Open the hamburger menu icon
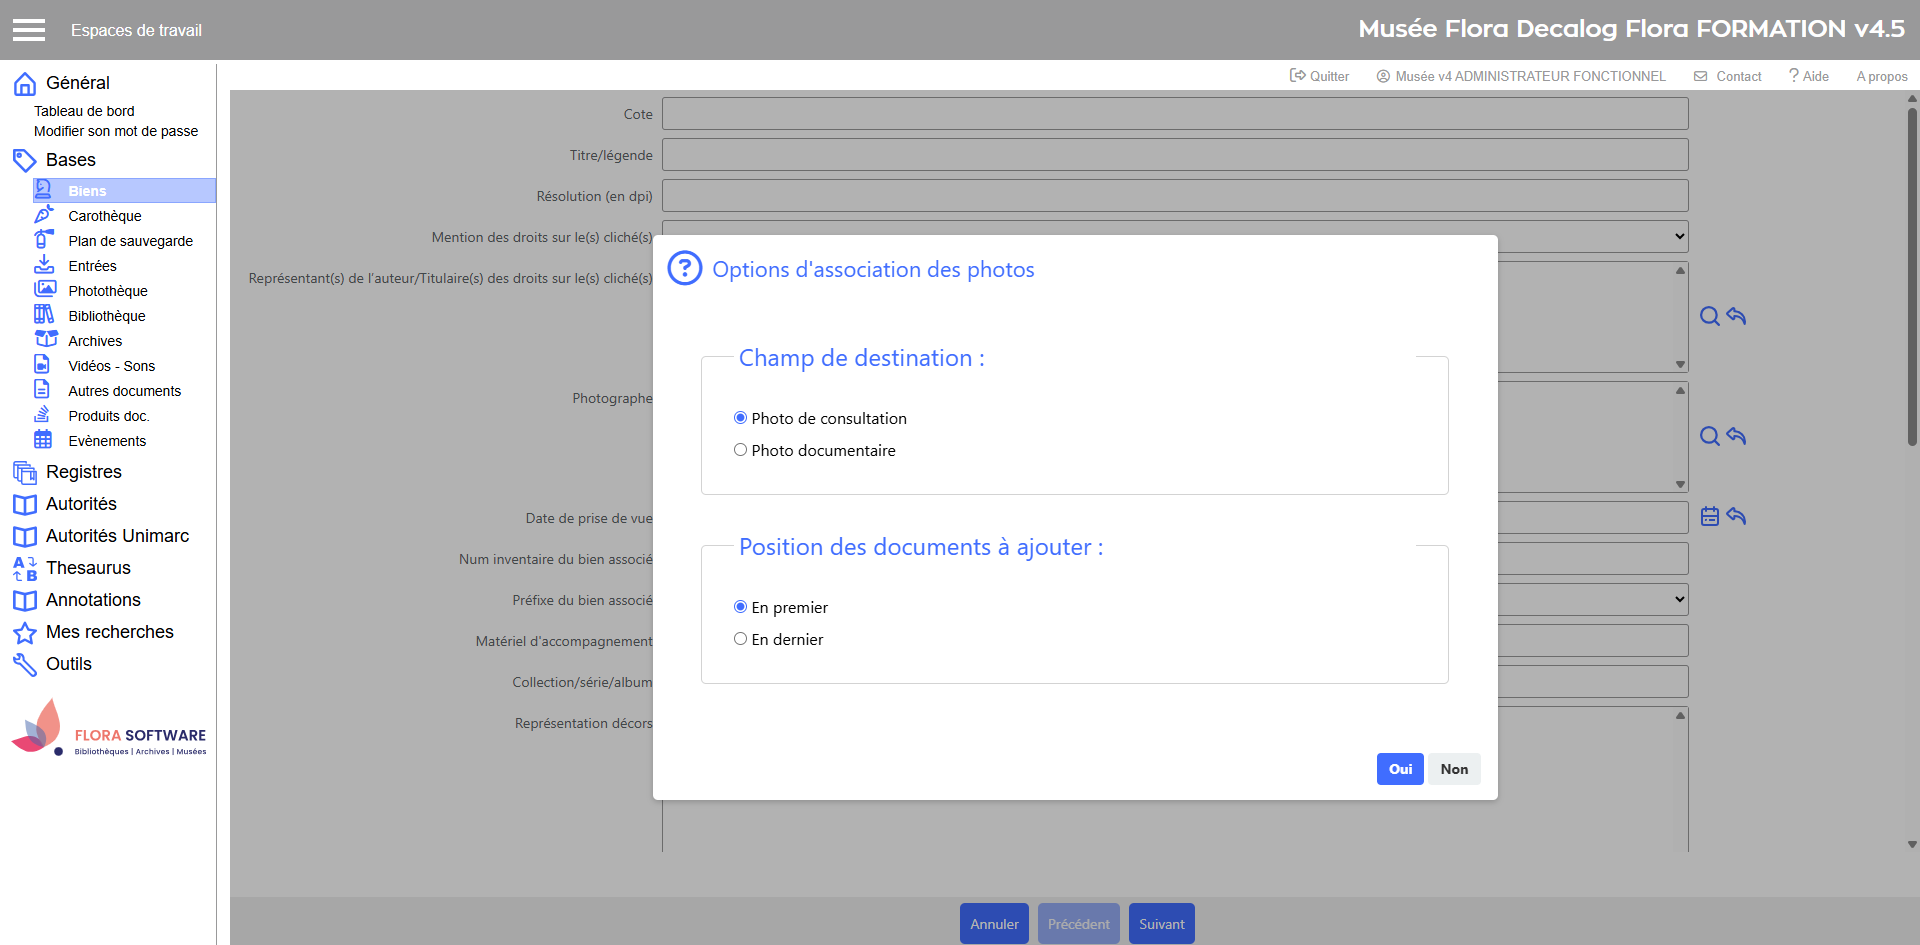The width and height of the screenshot is (1920, 945). pos(29,30)
